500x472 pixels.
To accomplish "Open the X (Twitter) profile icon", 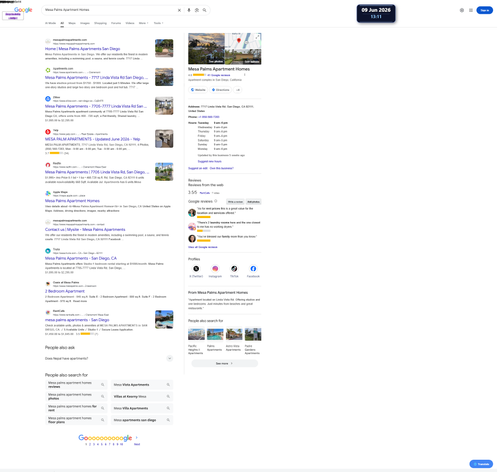I will point(197,270).
